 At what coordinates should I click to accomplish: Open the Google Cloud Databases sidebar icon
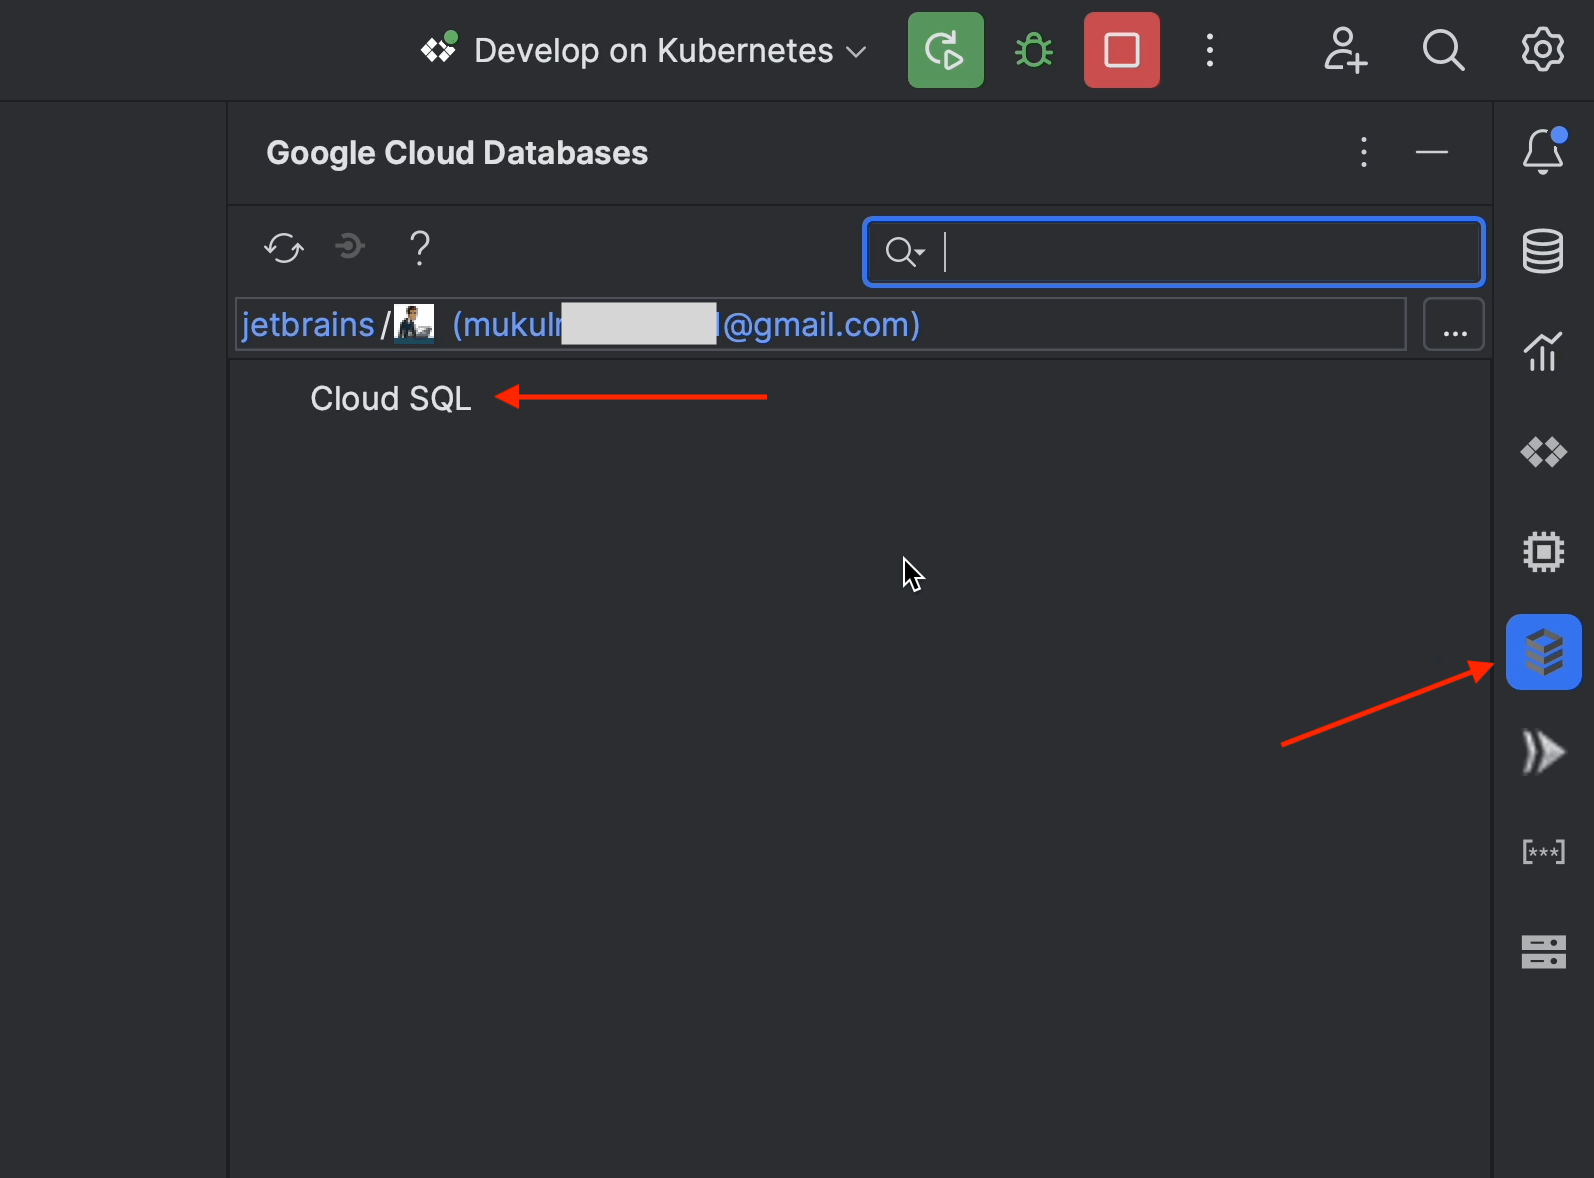[1542, 652]
